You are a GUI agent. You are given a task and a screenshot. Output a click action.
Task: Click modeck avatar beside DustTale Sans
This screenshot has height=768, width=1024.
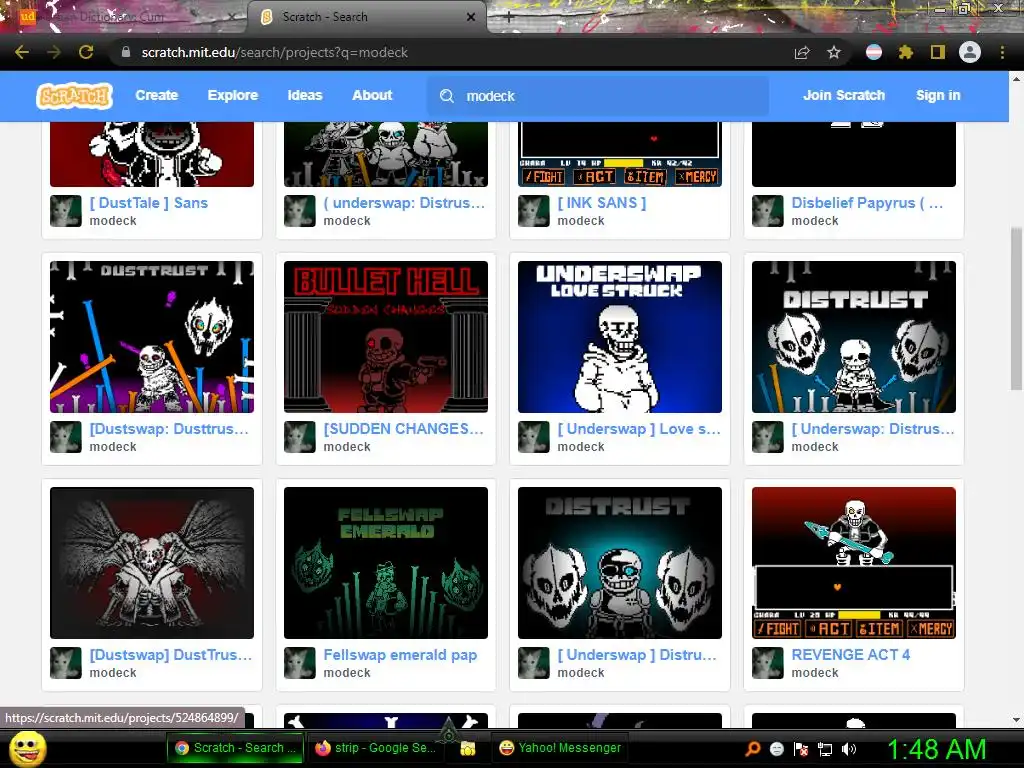tap(66, 211)
